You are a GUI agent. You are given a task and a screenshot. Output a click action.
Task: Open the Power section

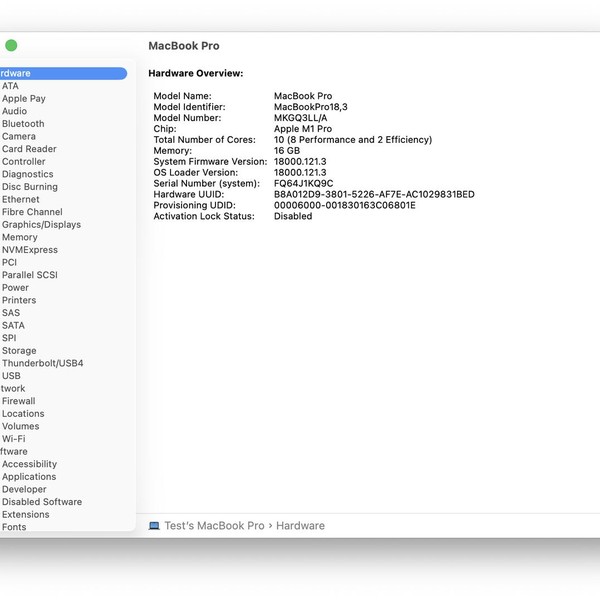click(15, 288)
